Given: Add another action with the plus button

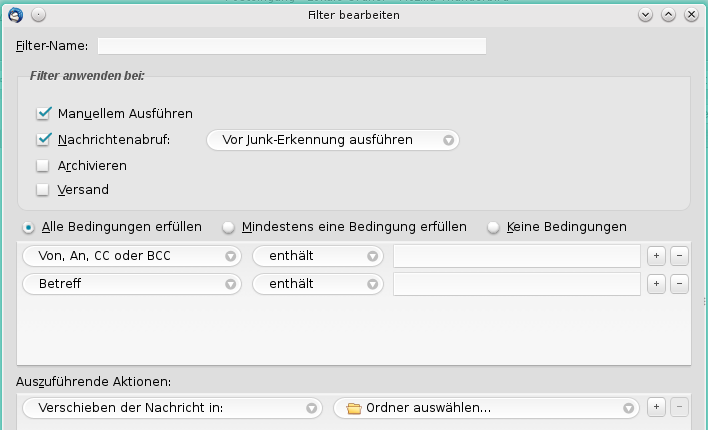Looking at the screenshot, I should (x=656, y=407).
